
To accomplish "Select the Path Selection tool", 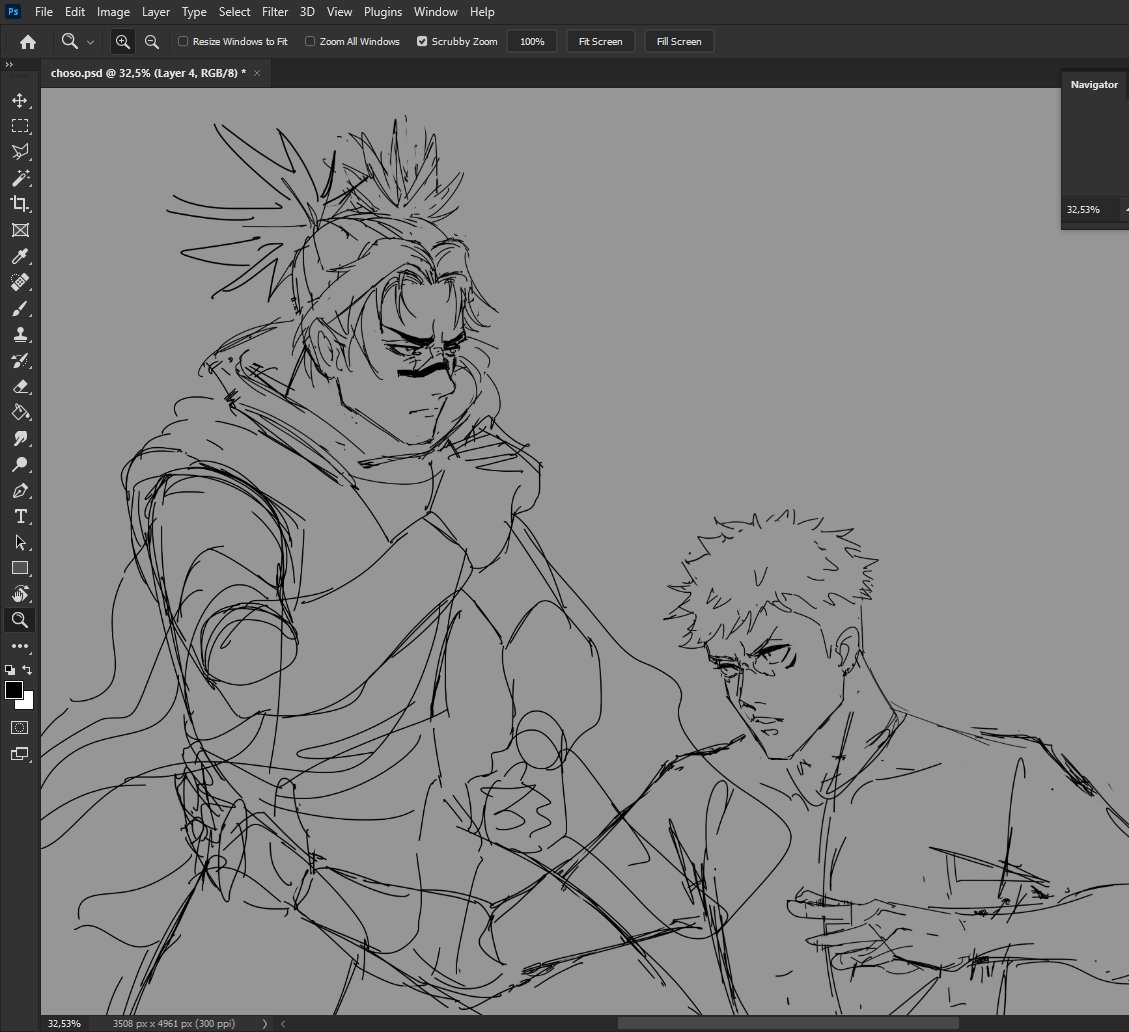I will pos(20,542).
